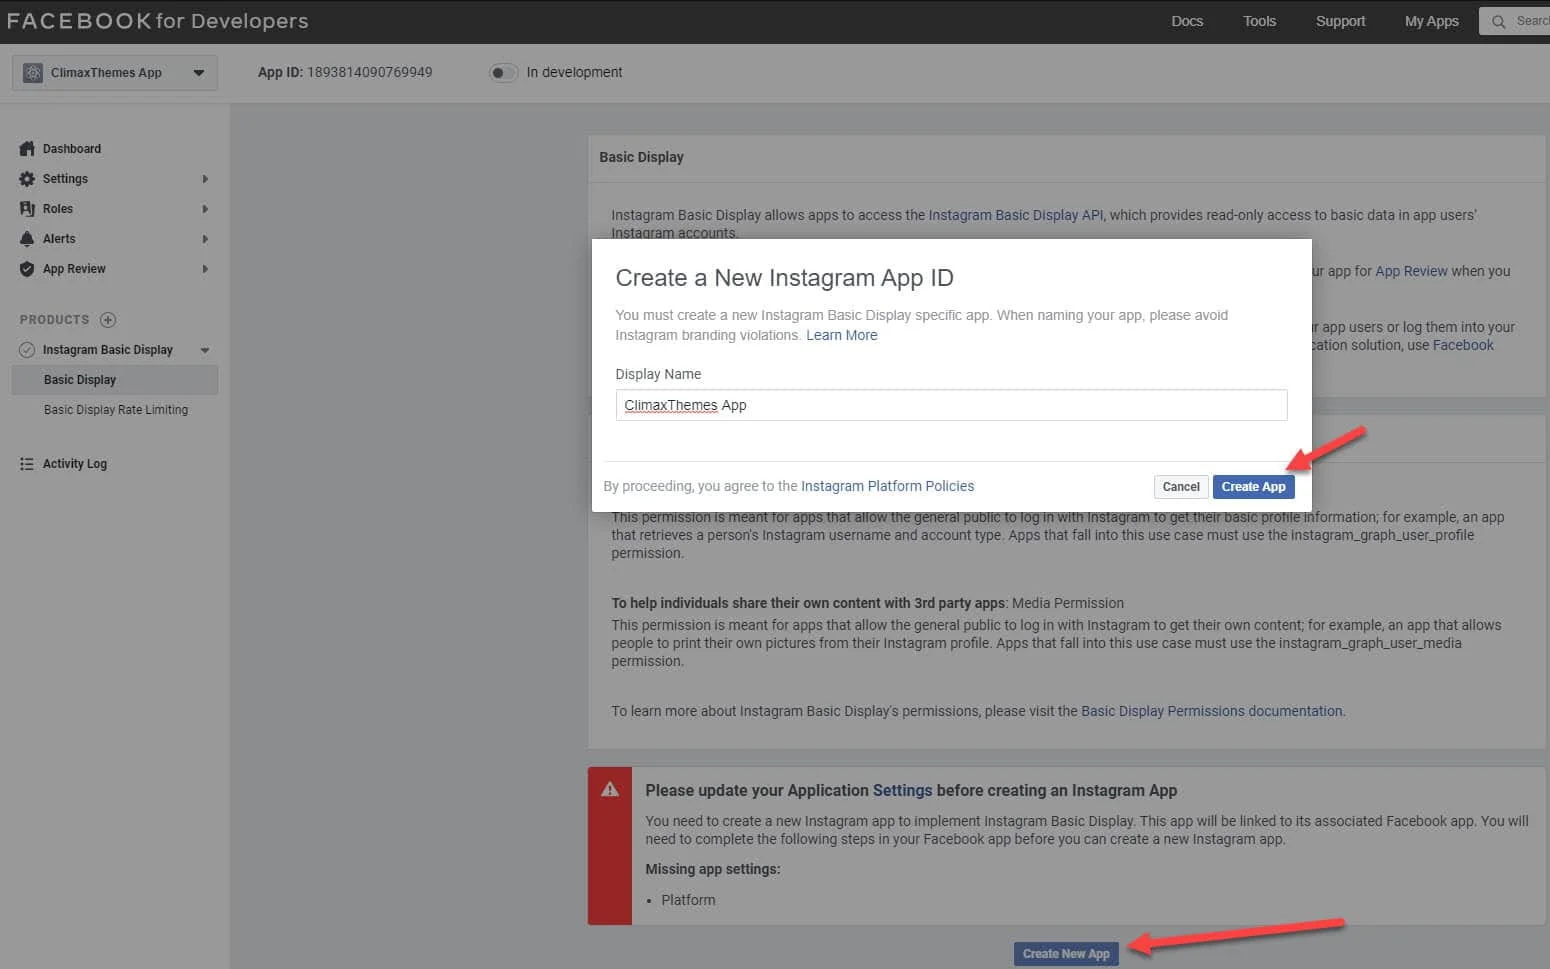The height and width of the screenshot is (969, 1550).
Task: Expand the Settings submenu arrow
Action: [205, 179]
